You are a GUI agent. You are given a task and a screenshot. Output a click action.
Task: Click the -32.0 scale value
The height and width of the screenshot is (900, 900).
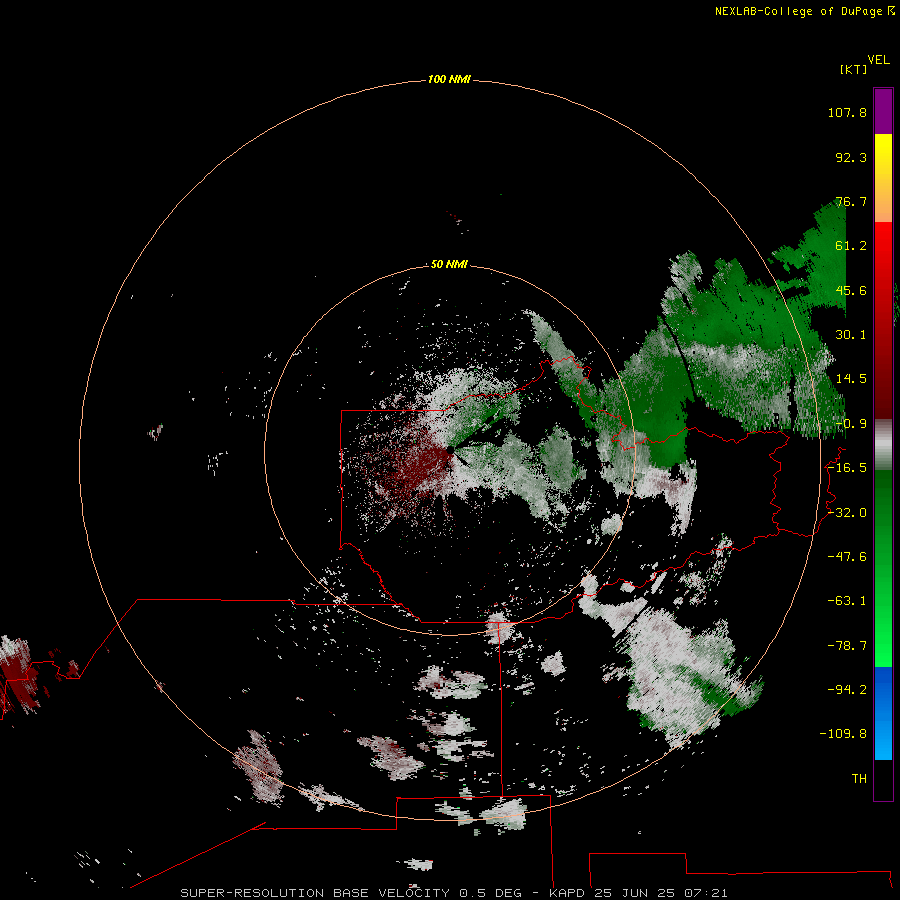[x=847, y=513]
